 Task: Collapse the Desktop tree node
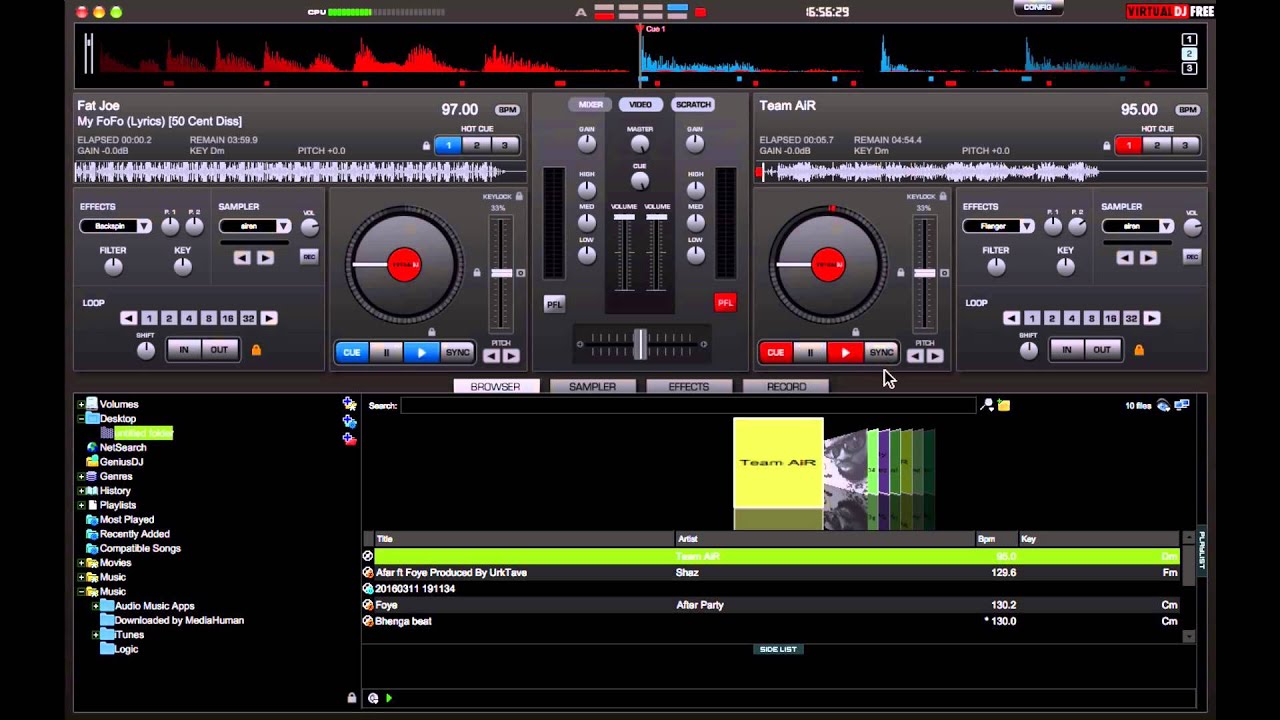click(81, 419)
